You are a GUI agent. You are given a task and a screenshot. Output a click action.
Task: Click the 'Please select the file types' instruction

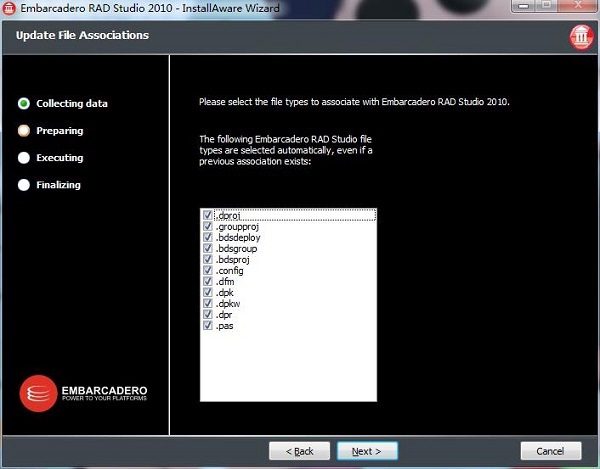354,102
